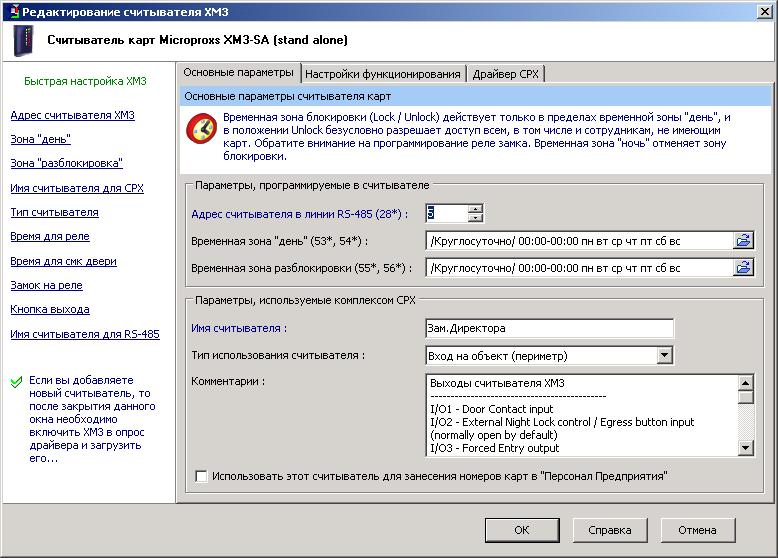Open the Адрес считывателя XM3 link

tap(72, 115)
